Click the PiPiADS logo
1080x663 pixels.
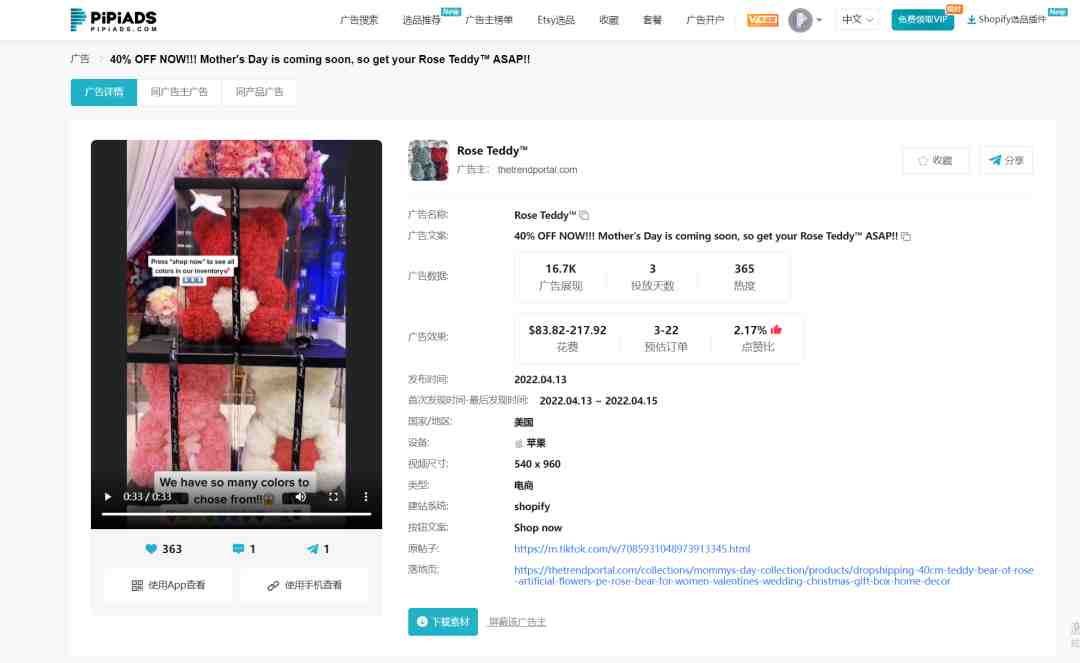[114, 19]
